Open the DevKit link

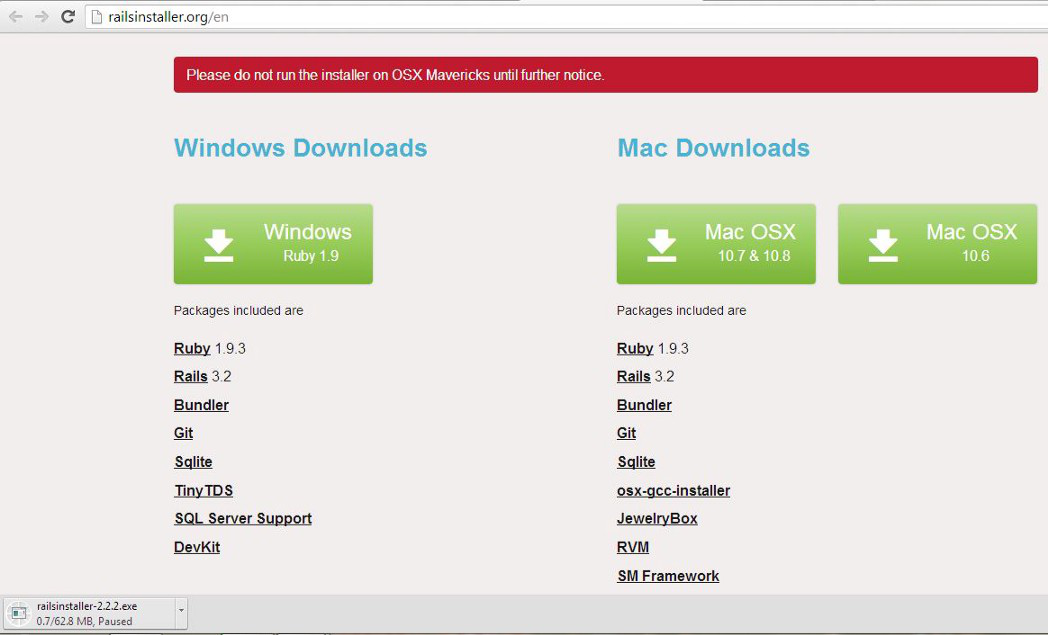pyautogui.click(x=197, y=547)
